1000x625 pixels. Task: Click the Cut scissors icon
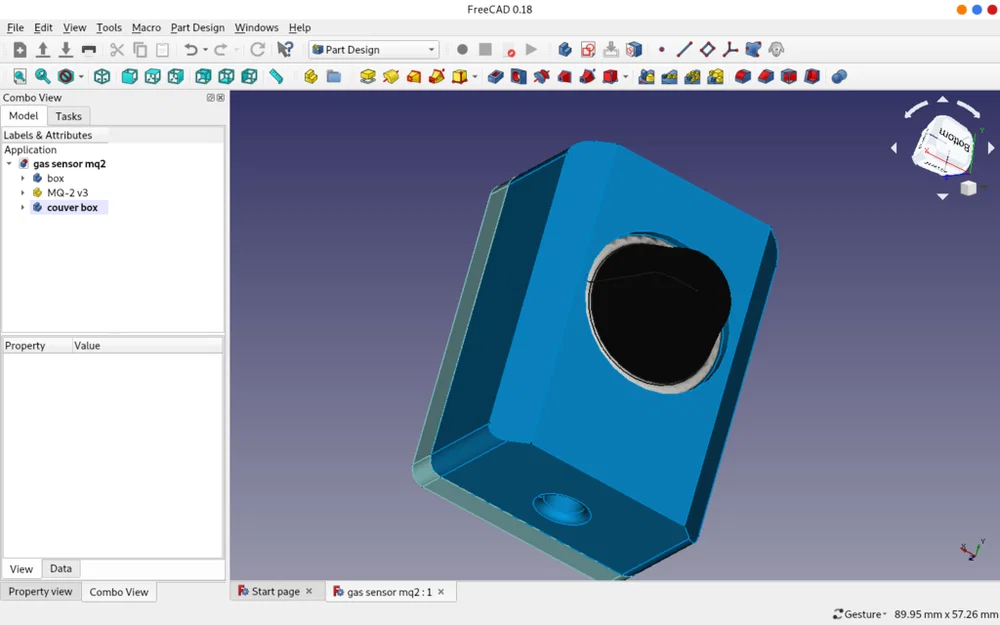pos(117,50)
